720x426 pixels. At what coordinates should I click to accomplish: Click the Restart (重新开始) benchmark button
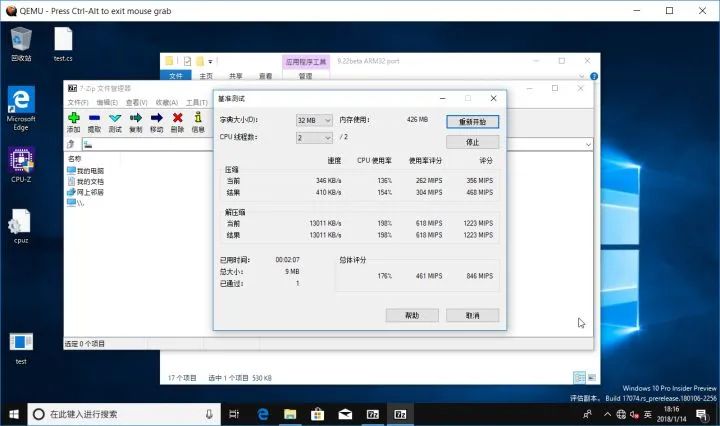tap(472, 122)
